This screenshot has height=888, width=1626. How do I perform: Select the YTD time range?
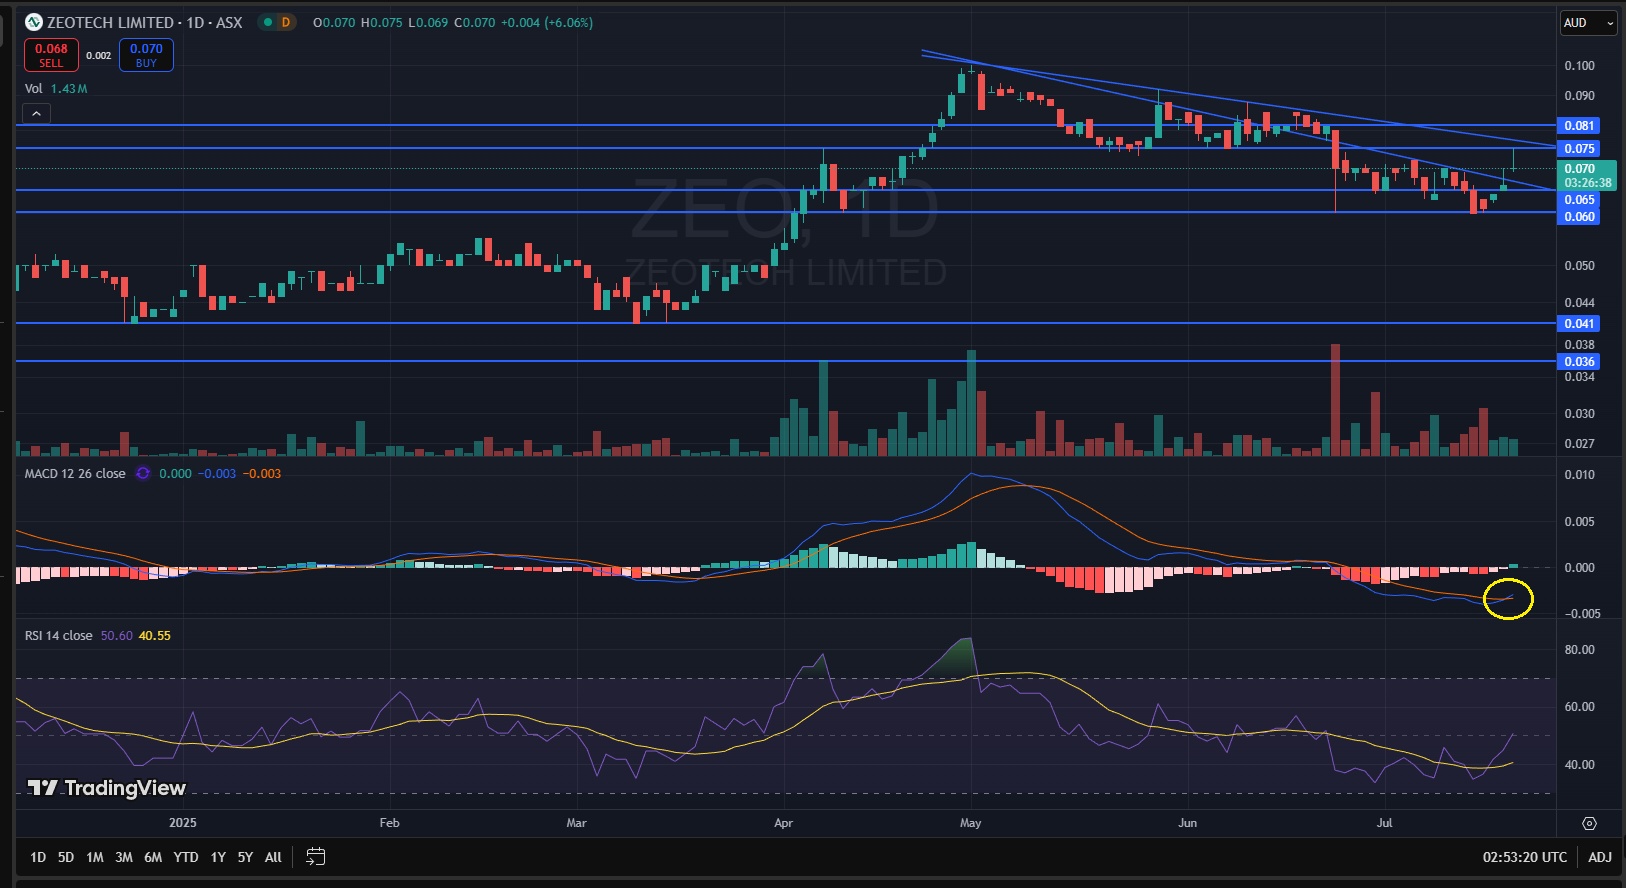186,857
